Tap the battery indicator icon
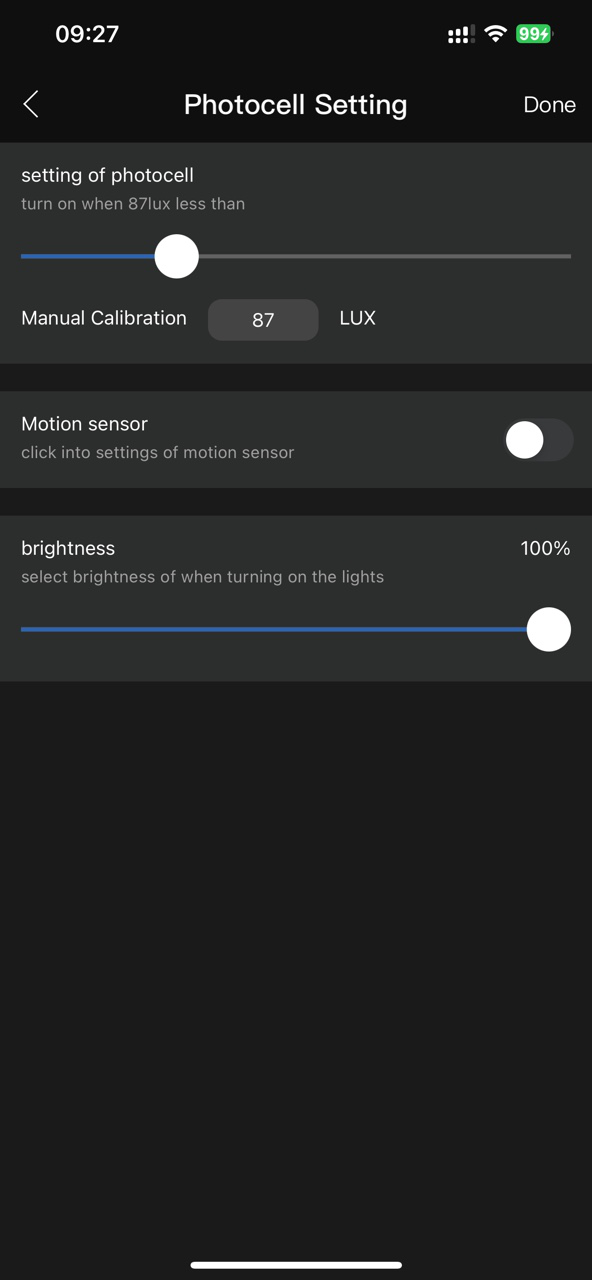 click(x=534, y=34)
